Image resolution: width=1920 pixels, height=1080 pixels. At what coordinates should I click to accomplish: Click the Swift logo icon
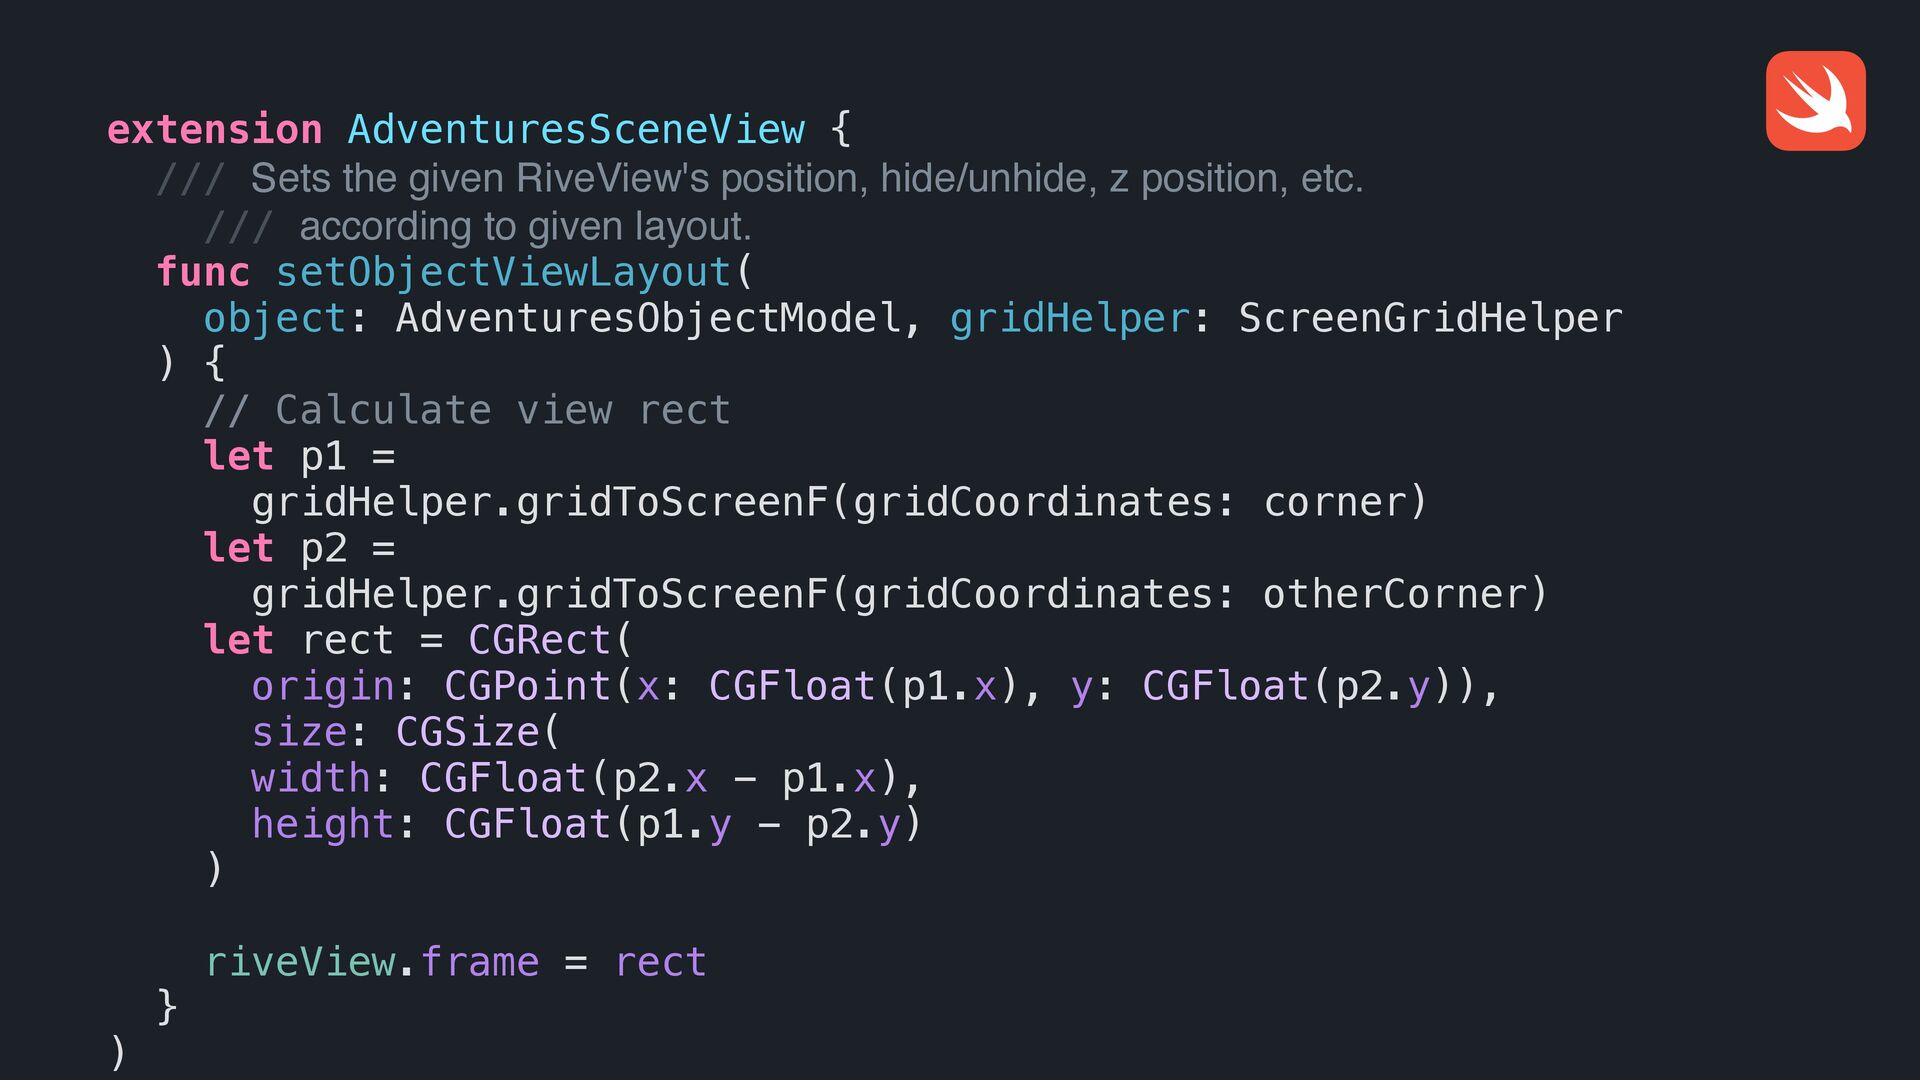[1815, 101]
